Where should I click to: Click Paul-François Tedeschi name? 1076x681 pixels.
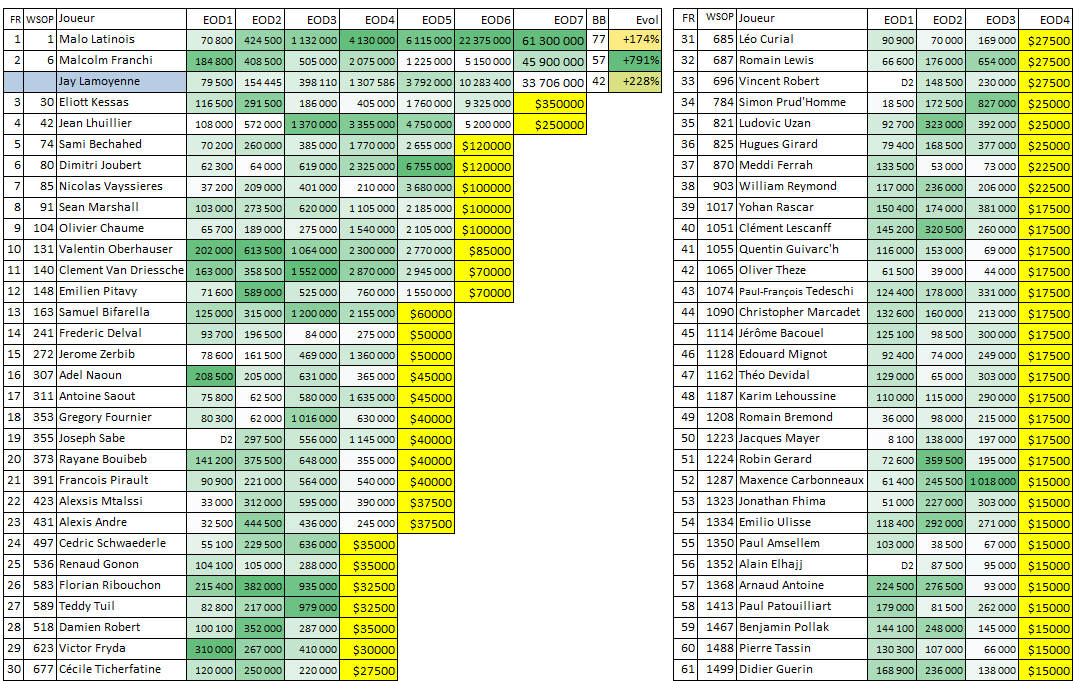(x=796, y=292)
